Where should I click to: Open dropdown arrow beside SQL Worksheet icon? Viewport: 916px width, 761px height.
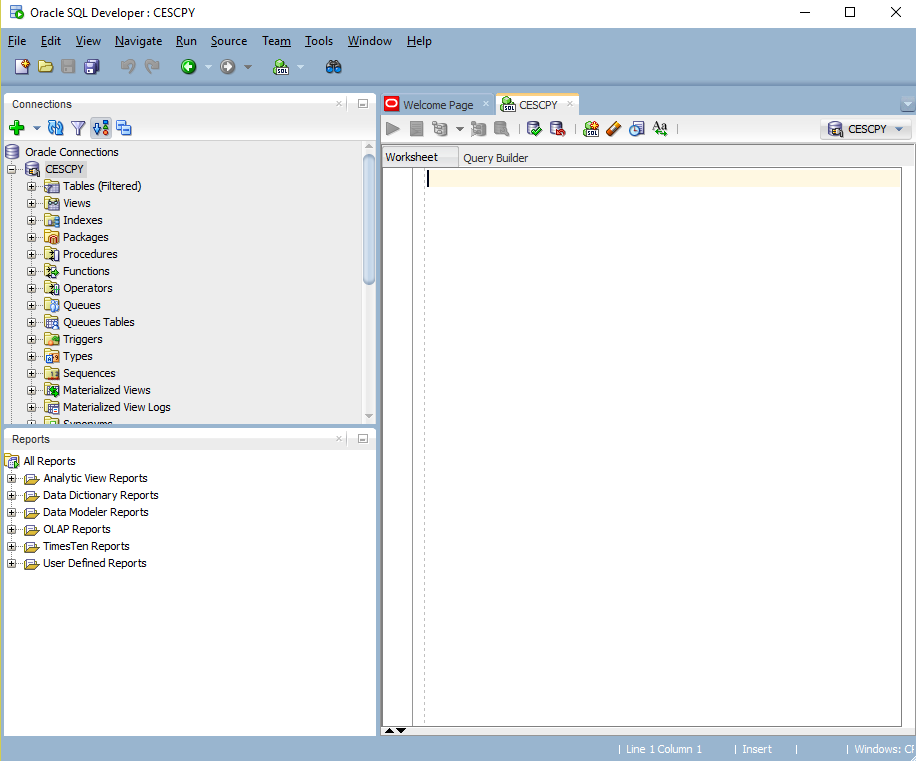click(x=300, y=67)
